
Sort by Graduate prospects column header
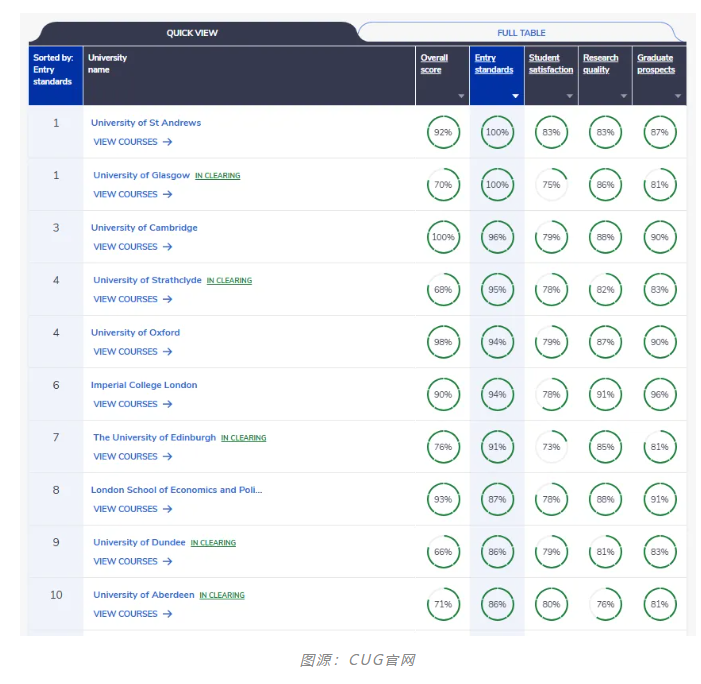pyautogui.click(x=656, y=63)
